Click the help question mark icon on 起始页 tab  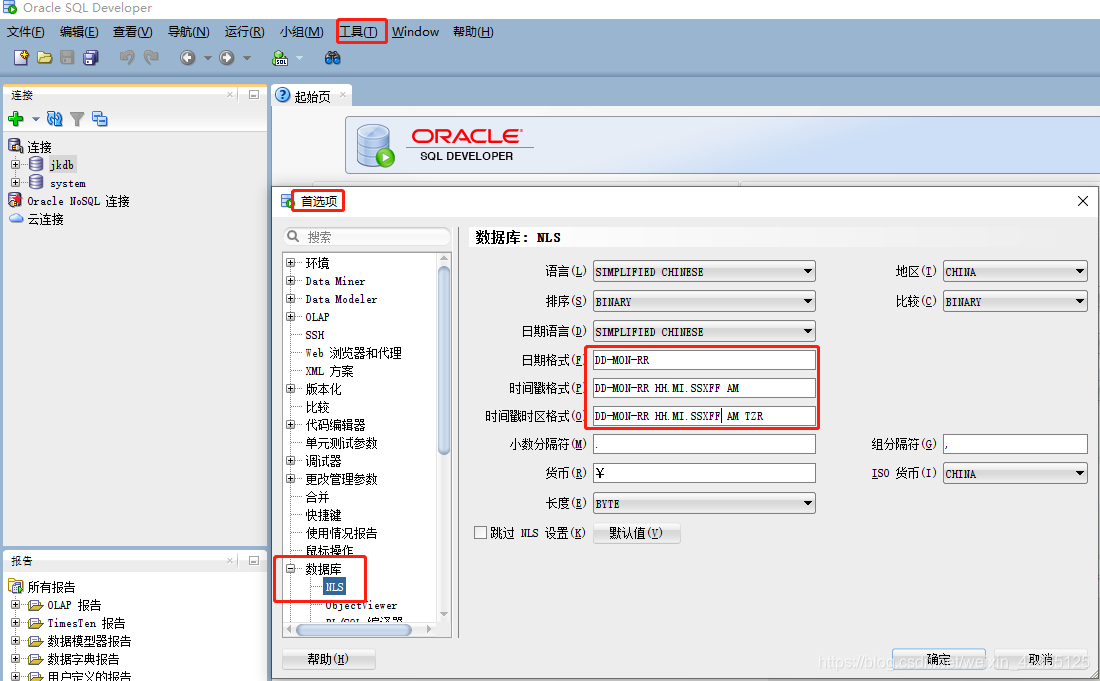(x=283, y=95)
